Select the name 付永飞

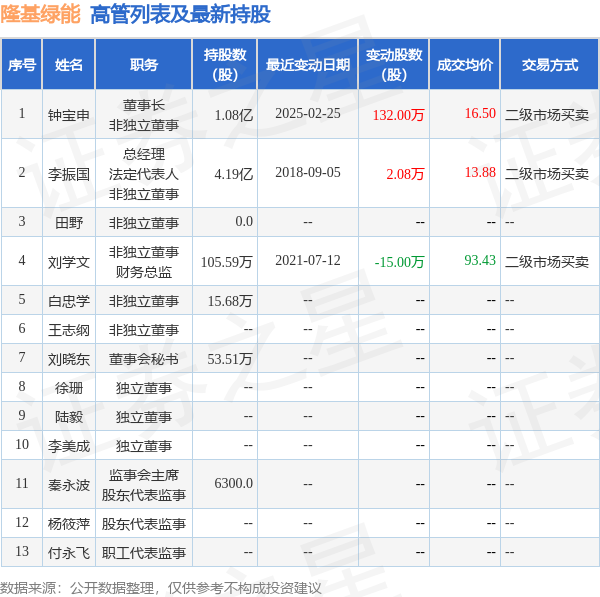tap(69, 553)
